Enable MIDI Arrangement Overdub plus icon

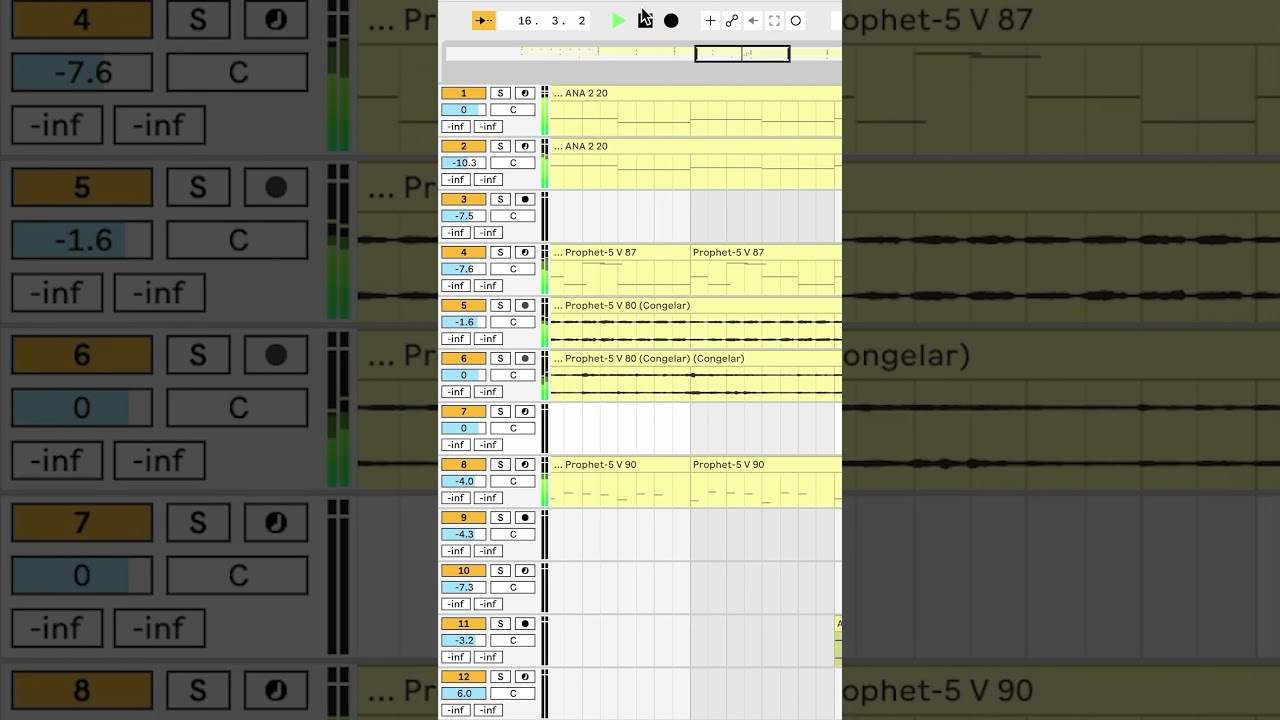point(710,21)
